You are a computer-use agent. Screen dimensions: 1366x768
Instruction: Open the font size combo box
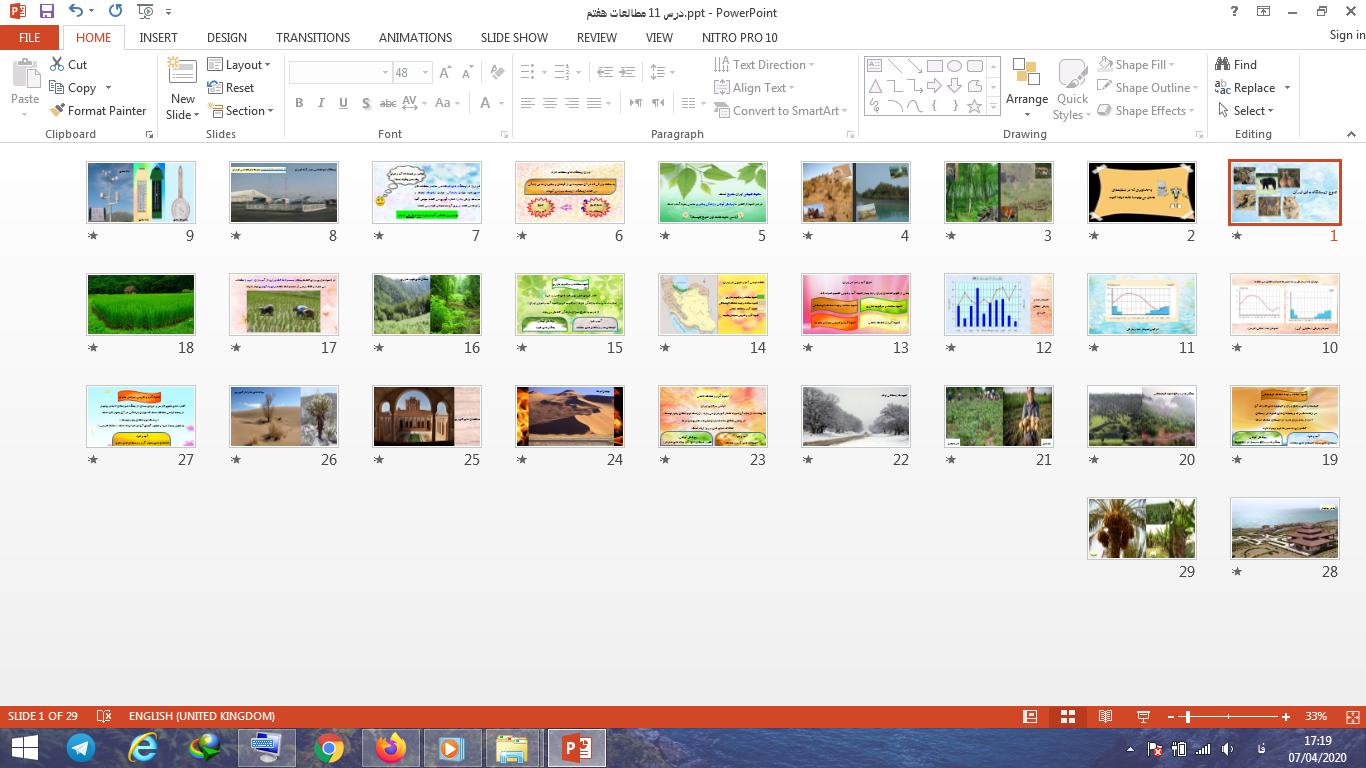[410, 73]
